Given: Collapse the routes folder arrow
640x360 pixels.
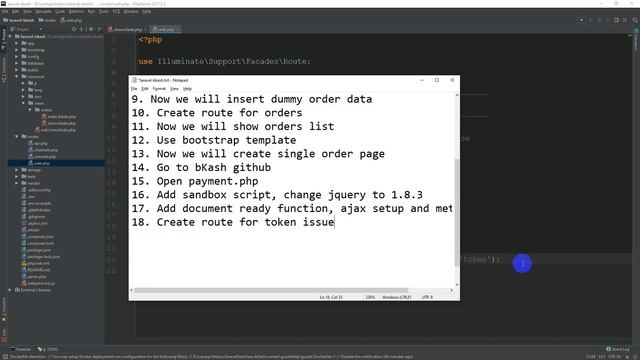Looking at the screenshot, I should point(17,136).
